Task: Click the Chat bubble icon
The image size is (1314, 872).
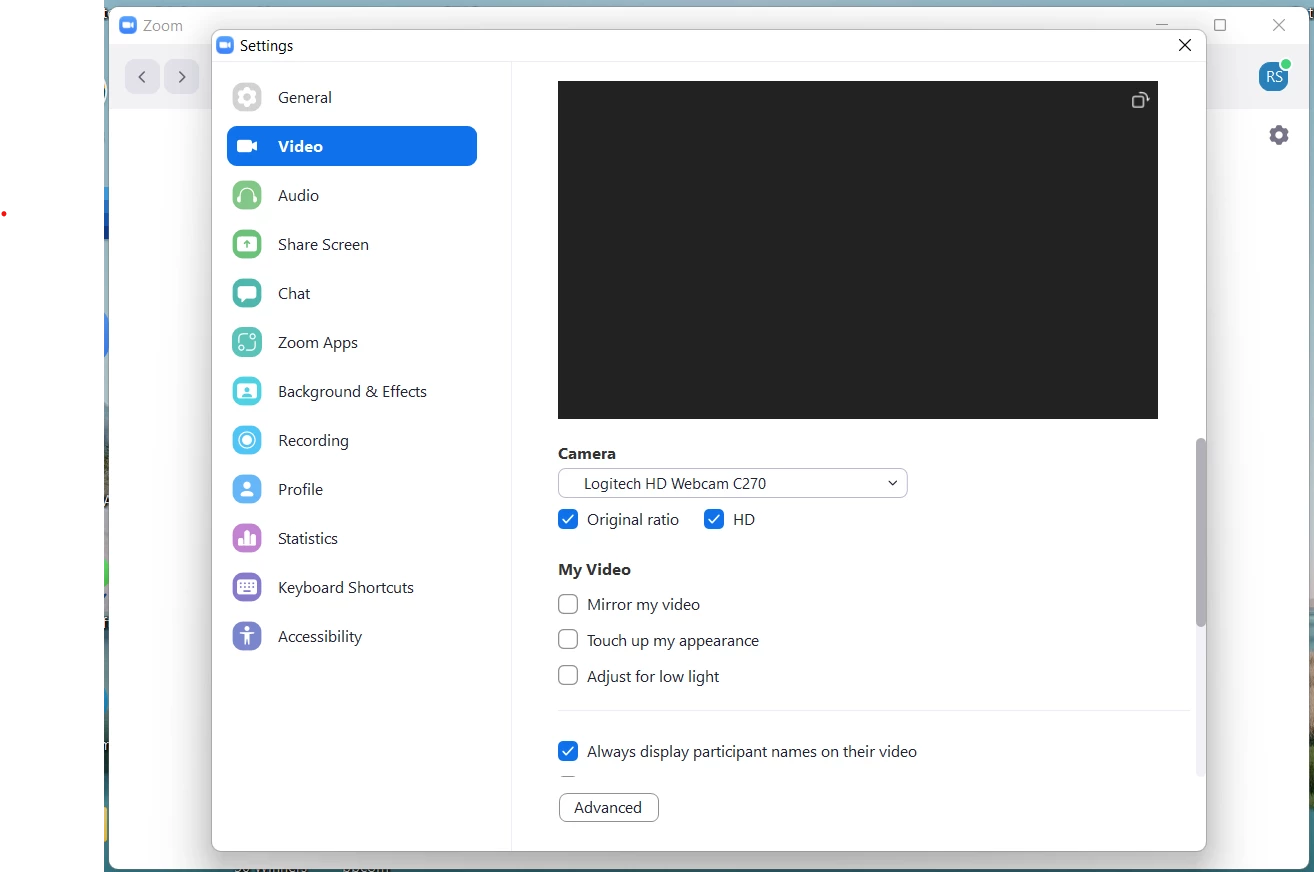Action: (247, 293)
